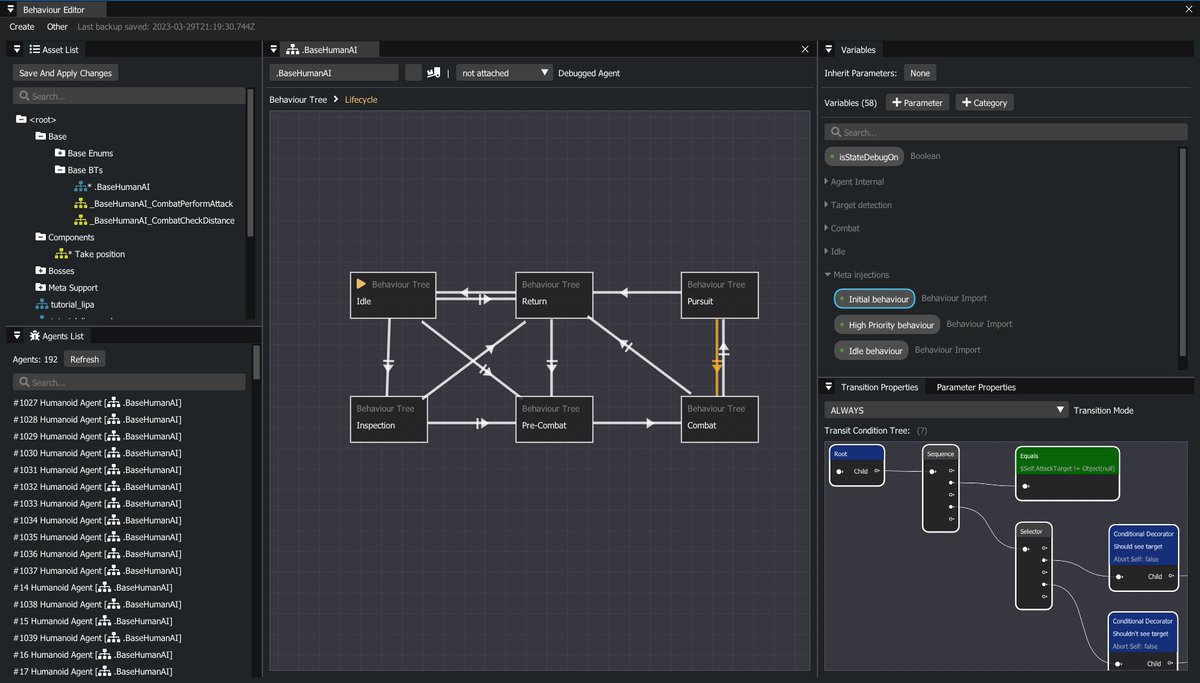Select the isStateDebugOn boolean variable
This screenshot has width=1200, height=683.
pyautogui.click(x=864, y=156)
